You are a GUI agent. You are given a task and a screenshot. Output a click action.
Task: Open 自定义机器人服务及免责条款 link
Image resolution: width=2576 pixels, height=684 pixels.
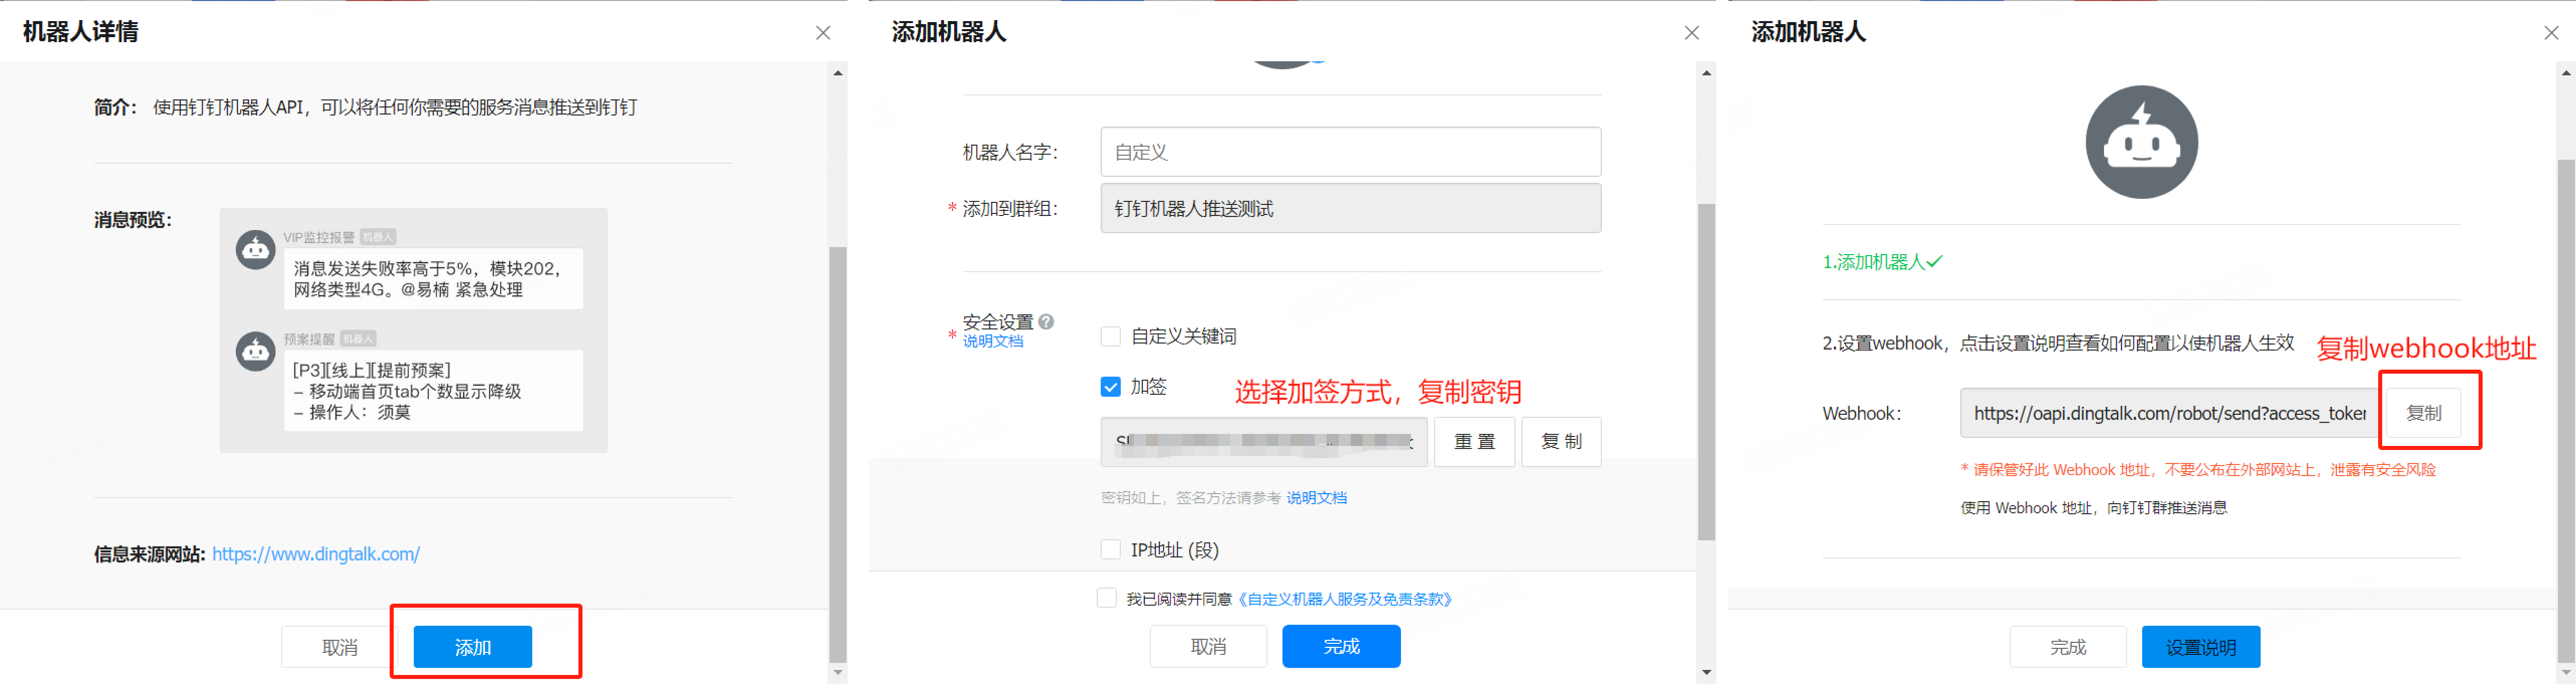coord(1345,599)
